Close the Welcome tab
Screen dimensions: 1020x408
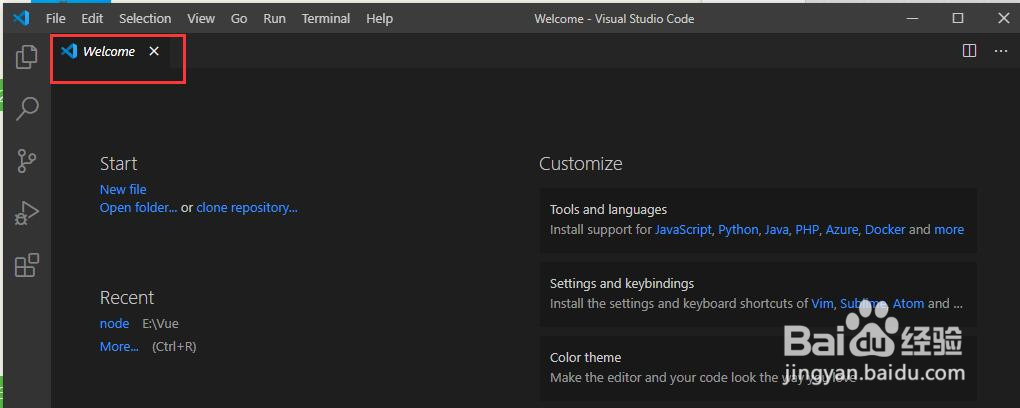154,51
